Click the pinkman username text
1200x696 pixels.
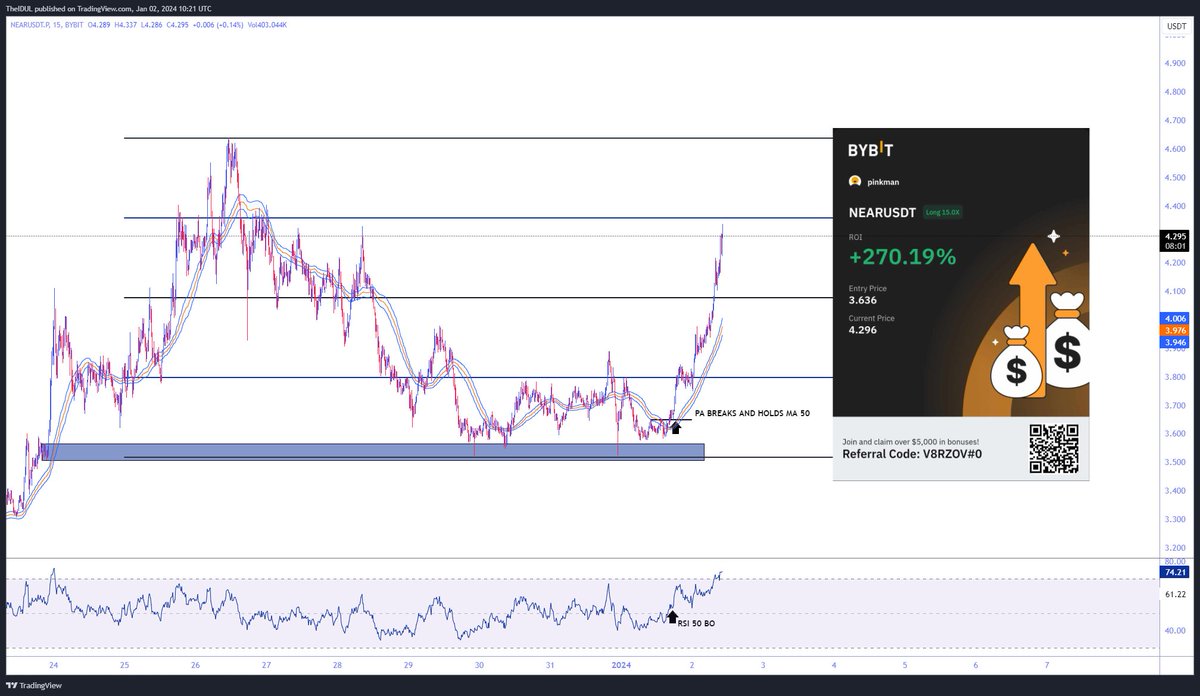882,182
